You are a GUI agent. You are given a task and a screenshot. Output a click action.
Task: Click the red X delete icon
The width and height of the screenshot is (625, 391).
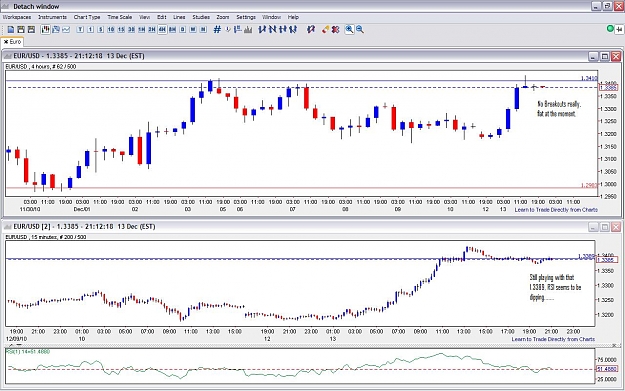[x=336, y=29]
